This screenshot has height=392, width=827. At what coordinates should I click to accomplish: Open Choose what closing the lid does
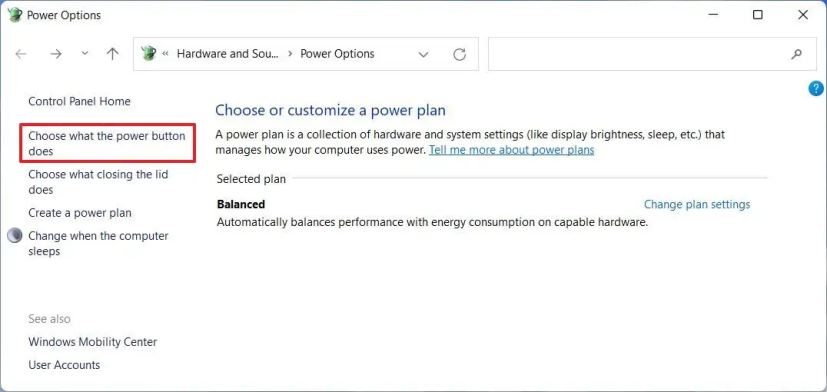point(98,182)
